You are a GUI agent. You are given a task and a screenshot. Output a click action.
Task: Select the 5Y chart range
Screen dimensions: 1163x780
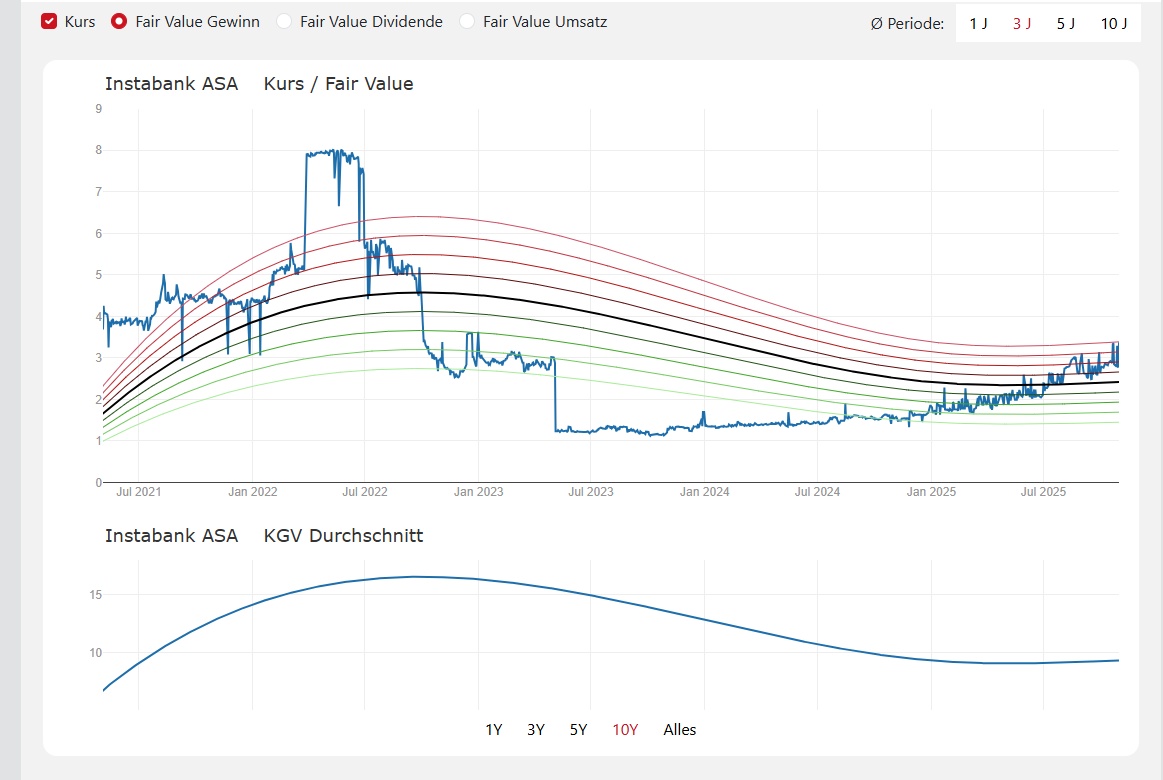coord(578,729)
